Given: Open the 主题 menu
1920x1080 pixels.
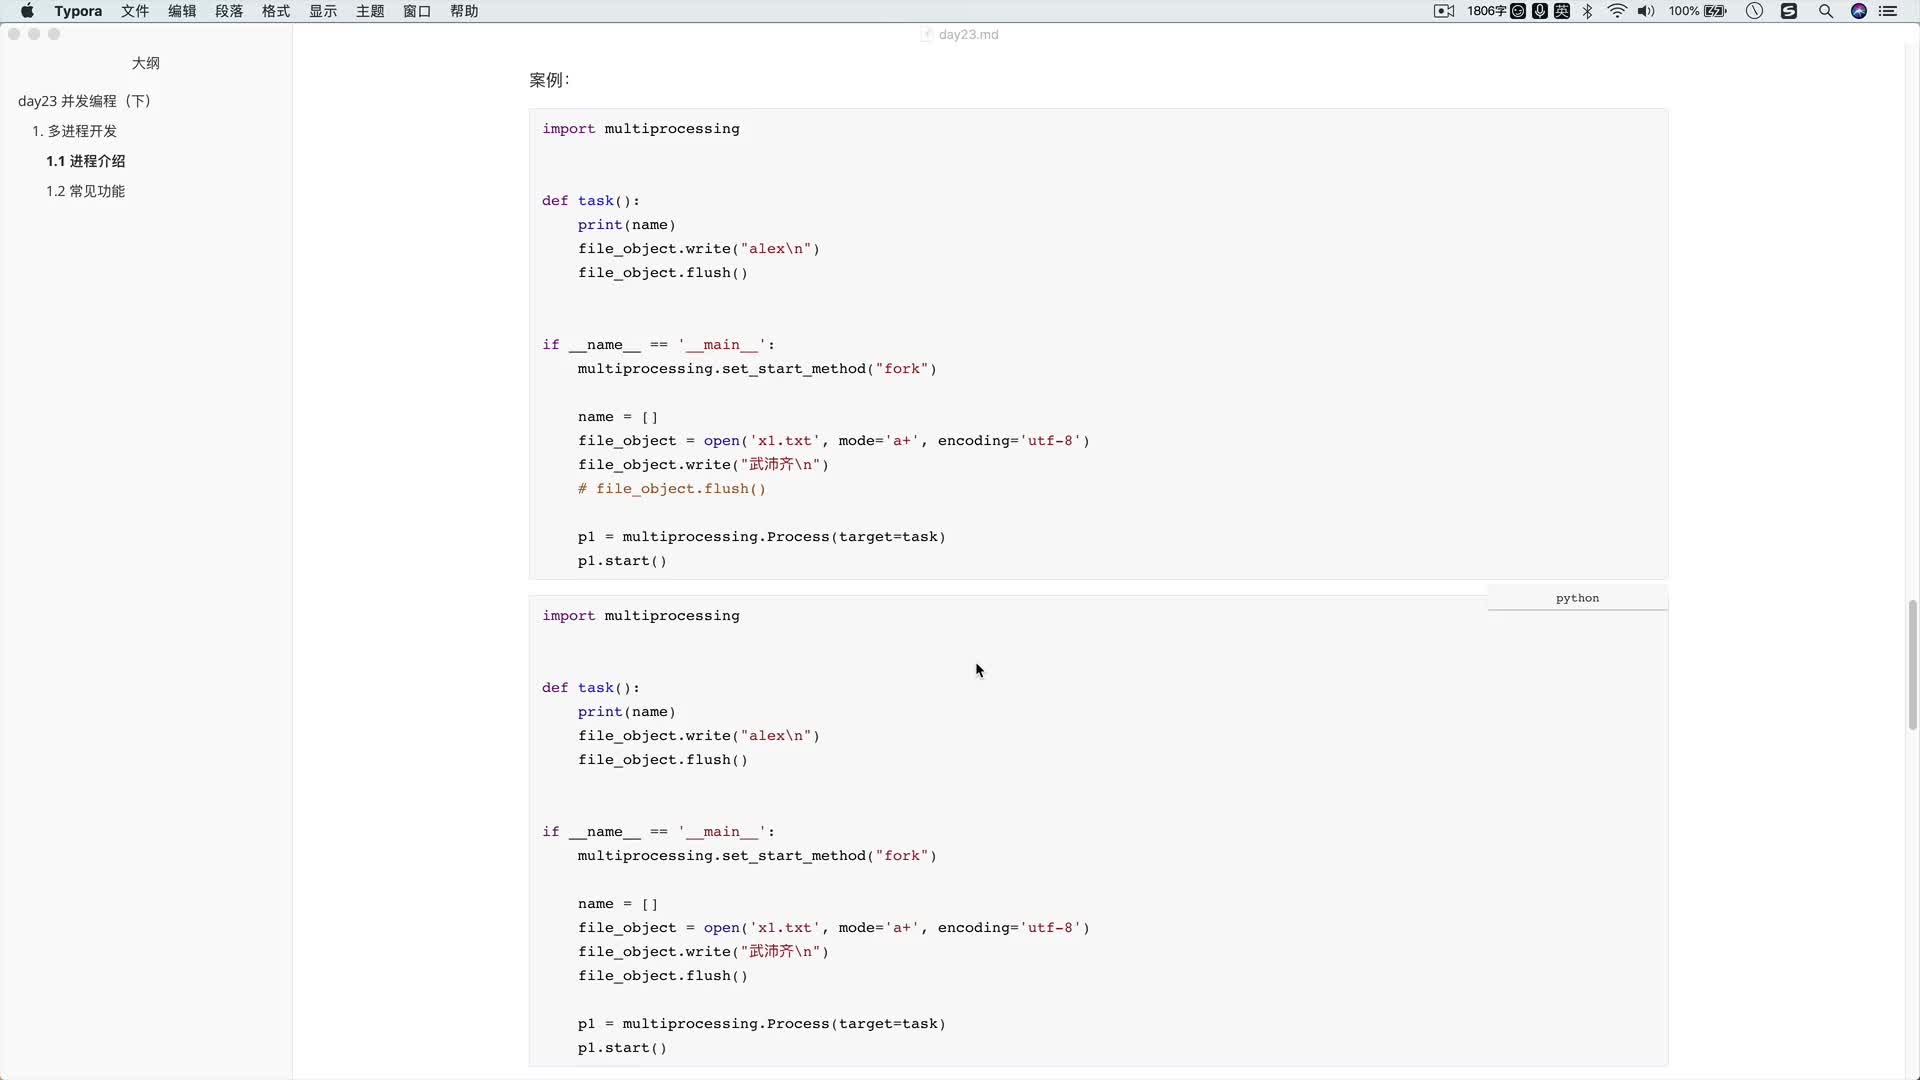Looking at the screenshot, I should [x=370, y=11].
